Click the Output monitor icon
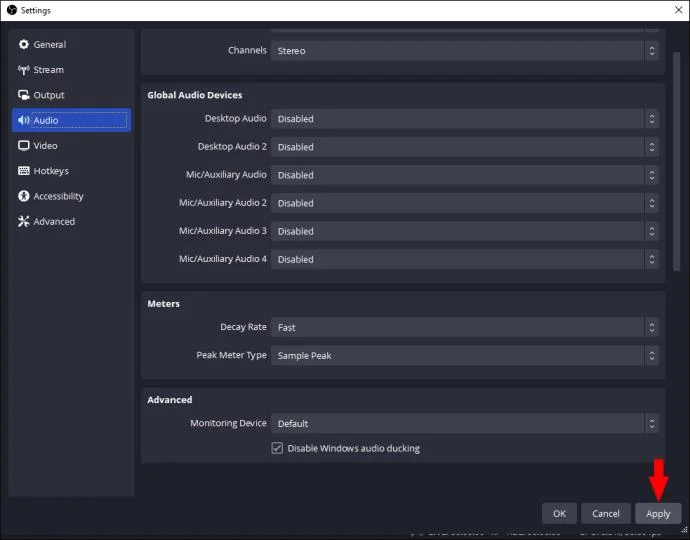Viewport: 690px width, 540px height. [24, 95]
